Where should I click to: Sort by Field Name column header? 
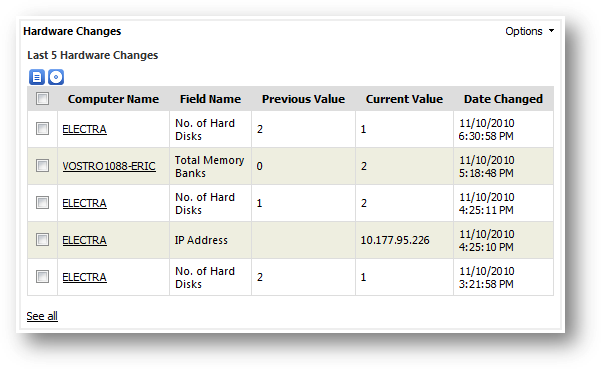[x=210, y=99]
